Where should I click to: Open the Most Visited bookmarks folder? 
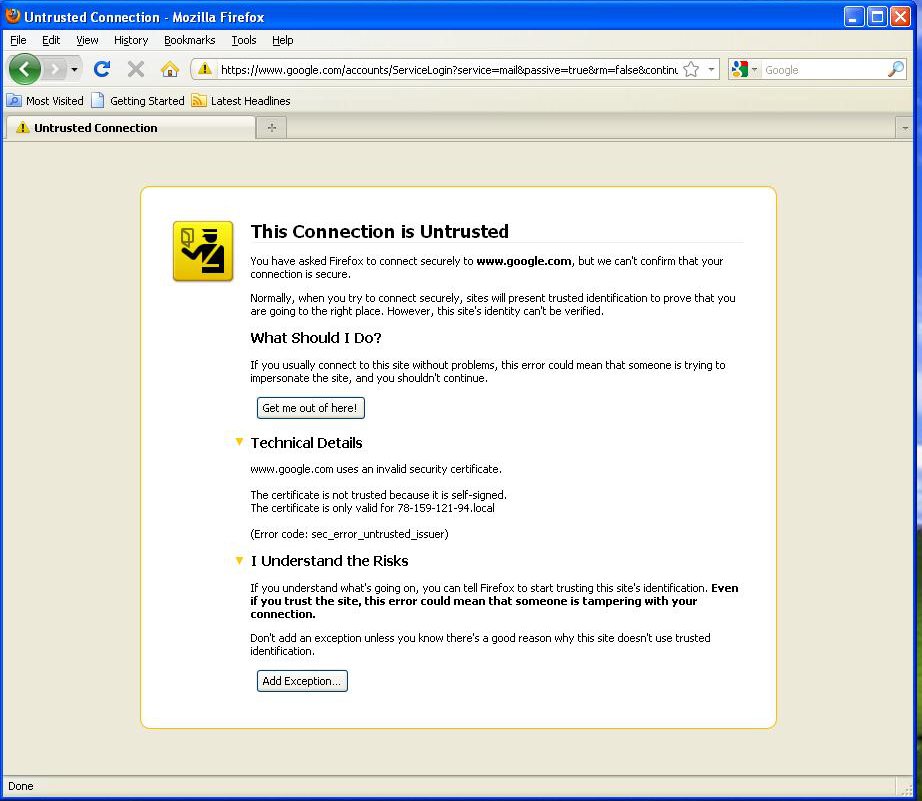pos(45,101)
